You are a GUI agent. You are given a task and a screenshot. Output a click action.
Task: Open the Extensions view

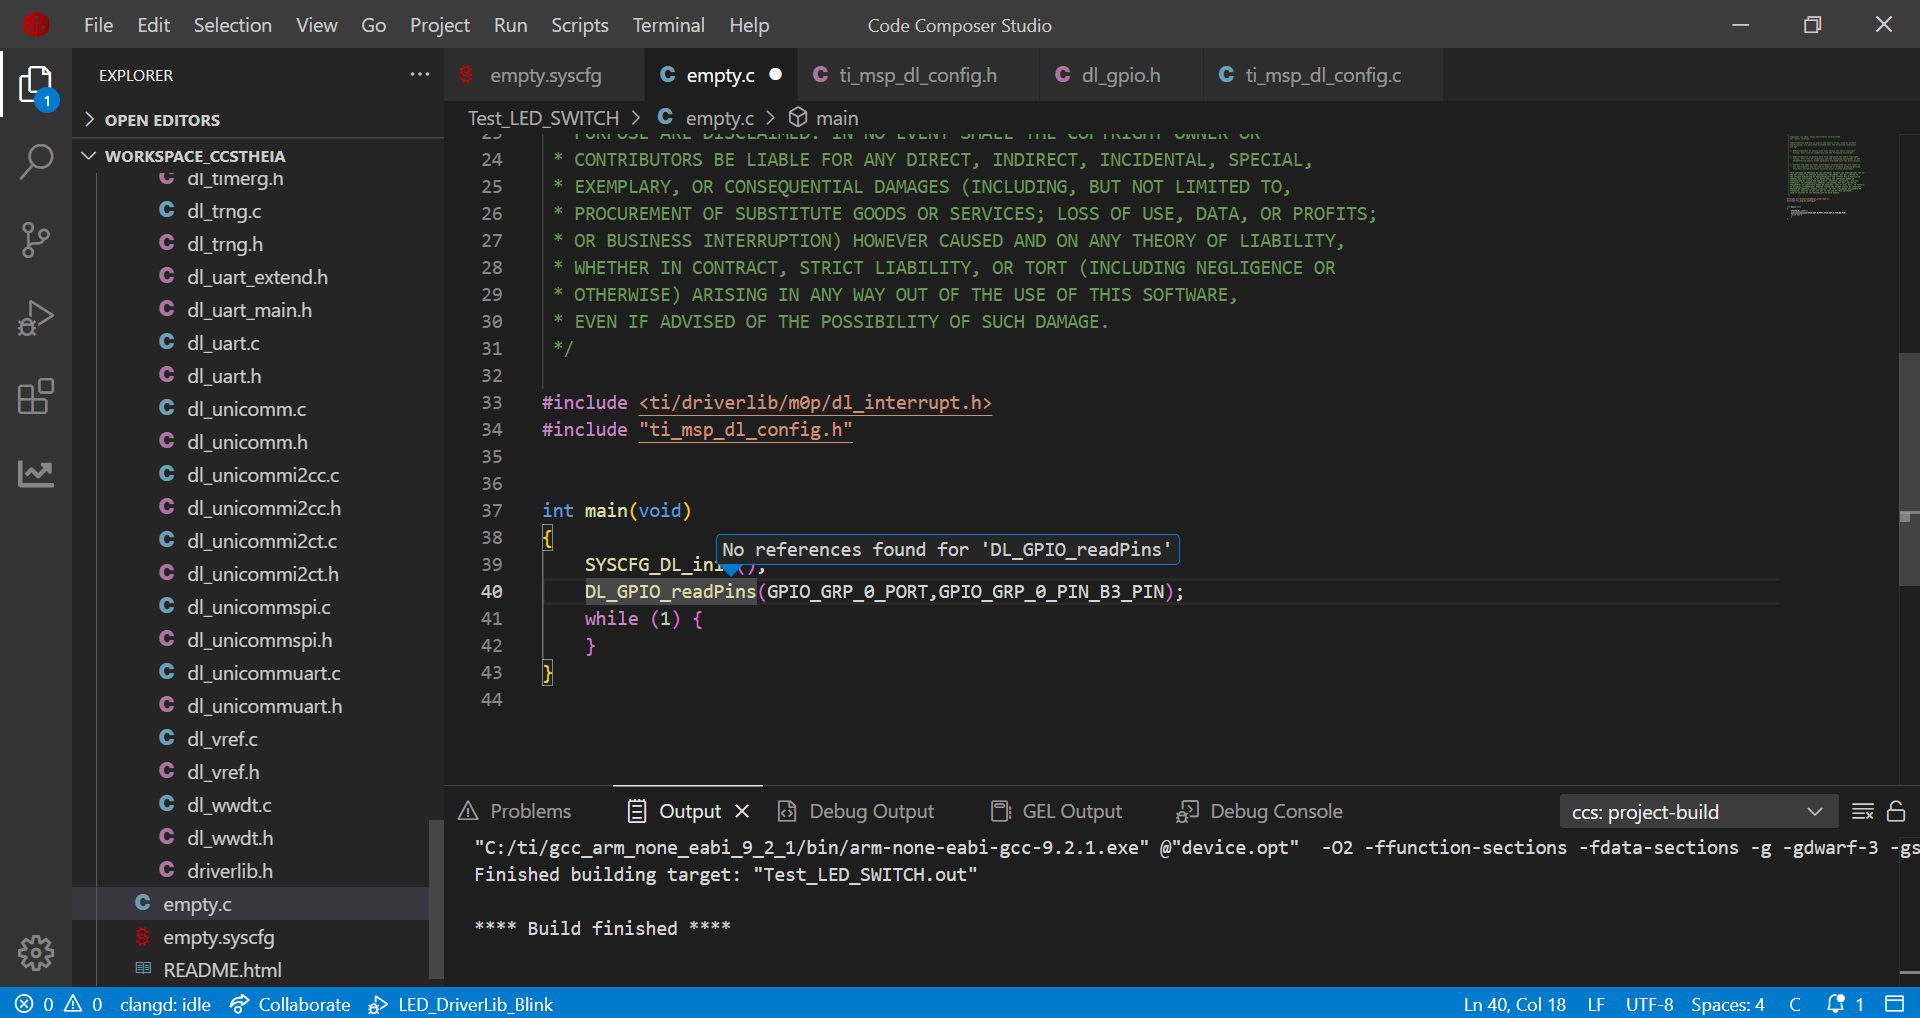click(x=36, y=396)
